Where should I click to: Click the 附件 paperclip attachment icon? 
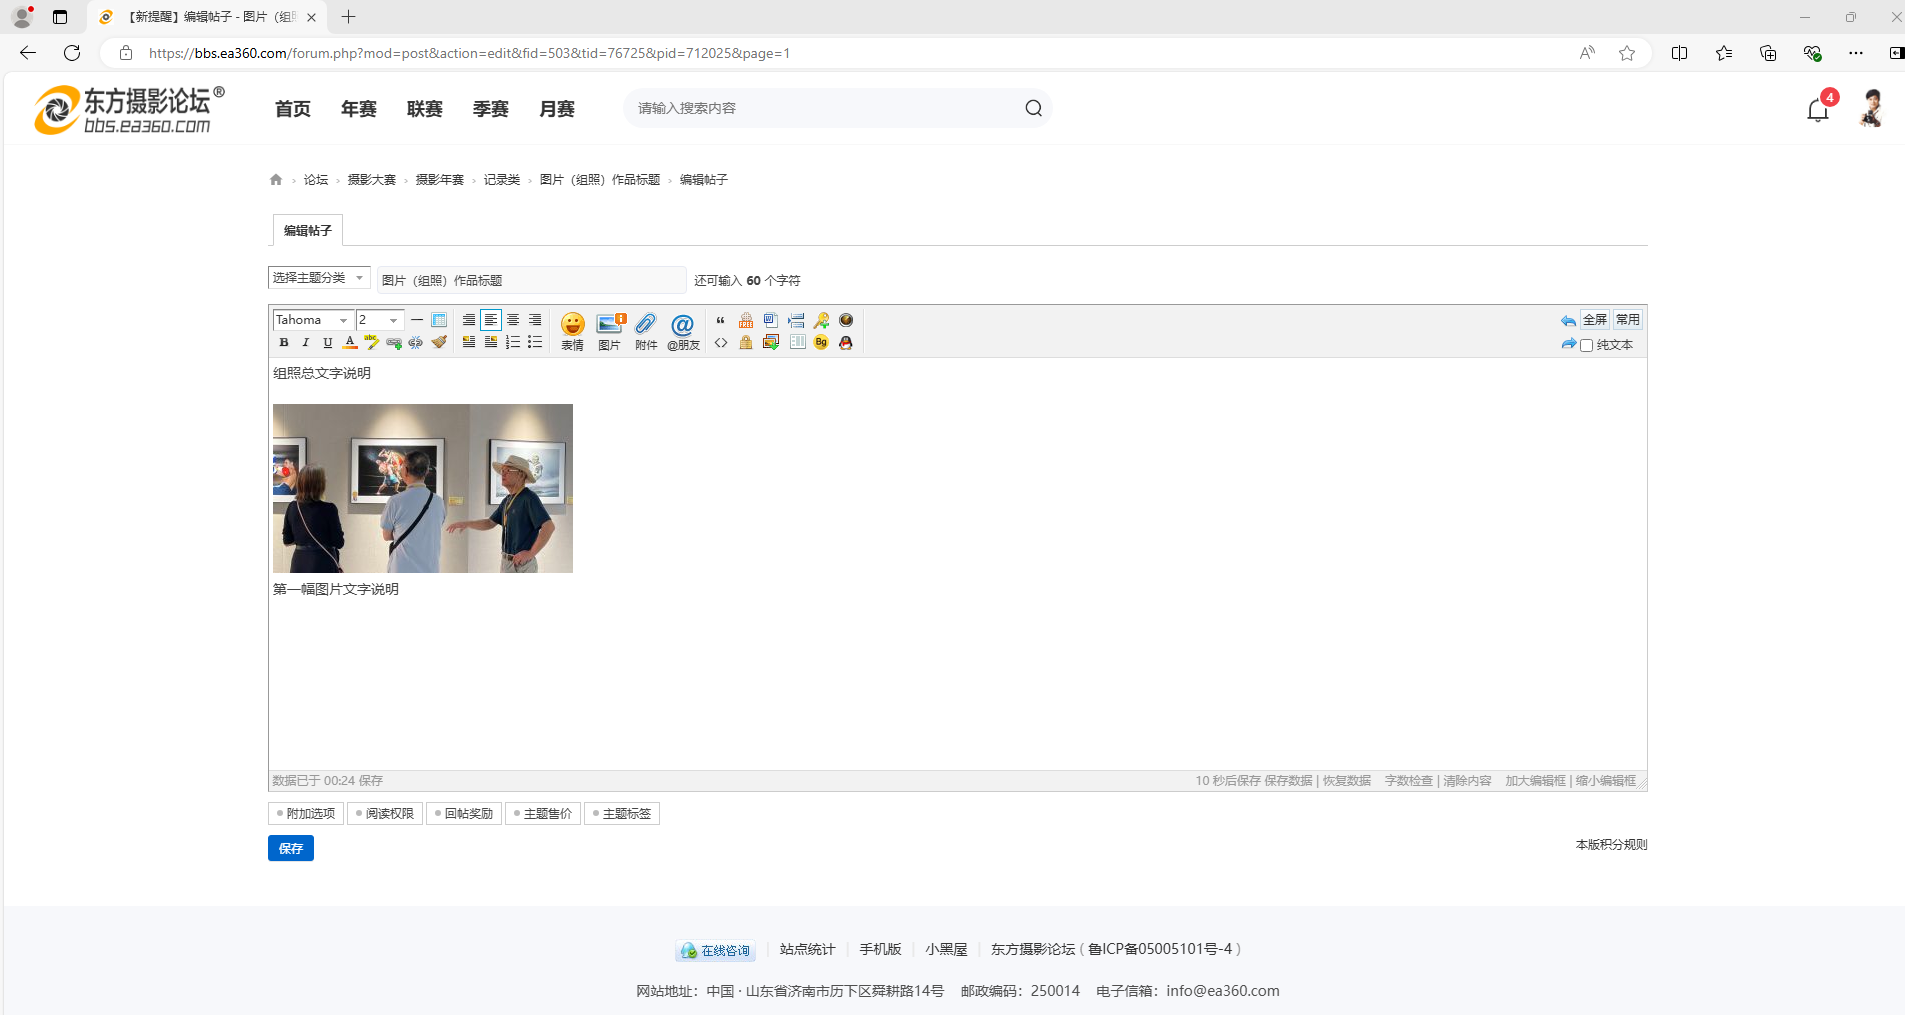click(646, 330)
